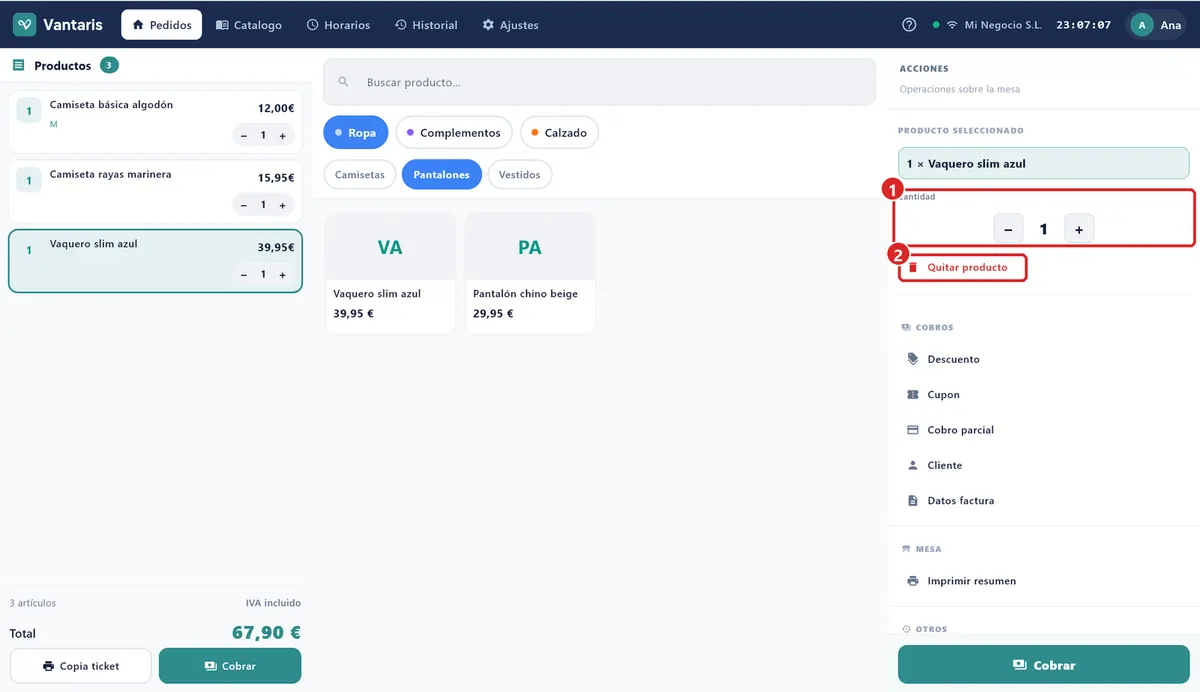Increase quantity of Camiseta rayas marinera

(x=283, y=205)
